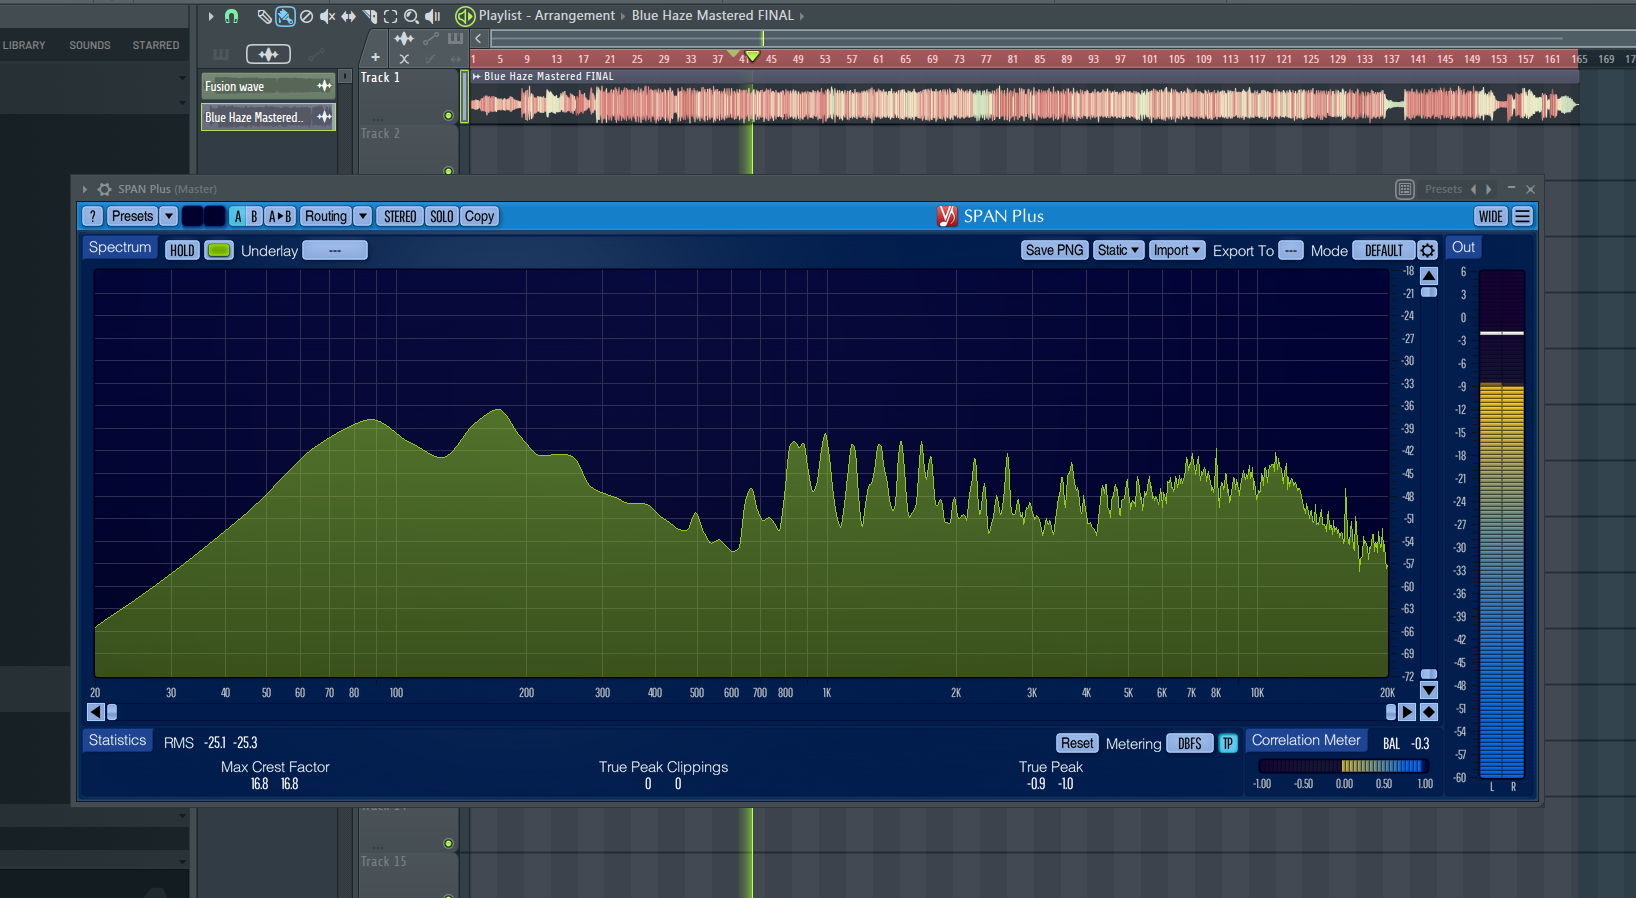Toggle the SOLO channel button
The height and width of the screenshot is (898, 1636).
pos(442,217)
